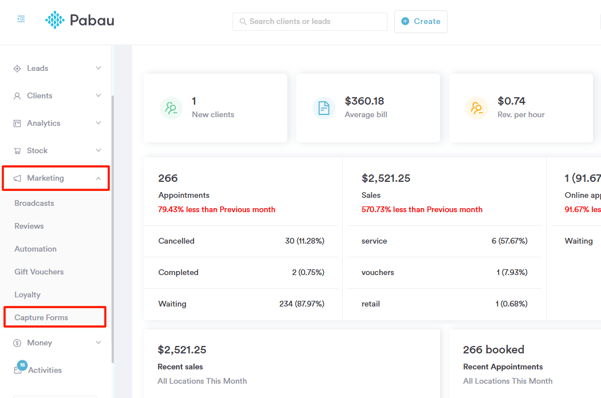Click the vouchers 1 (7.93%) row
This screenshot has width=601, height=398.
[444, 272]
